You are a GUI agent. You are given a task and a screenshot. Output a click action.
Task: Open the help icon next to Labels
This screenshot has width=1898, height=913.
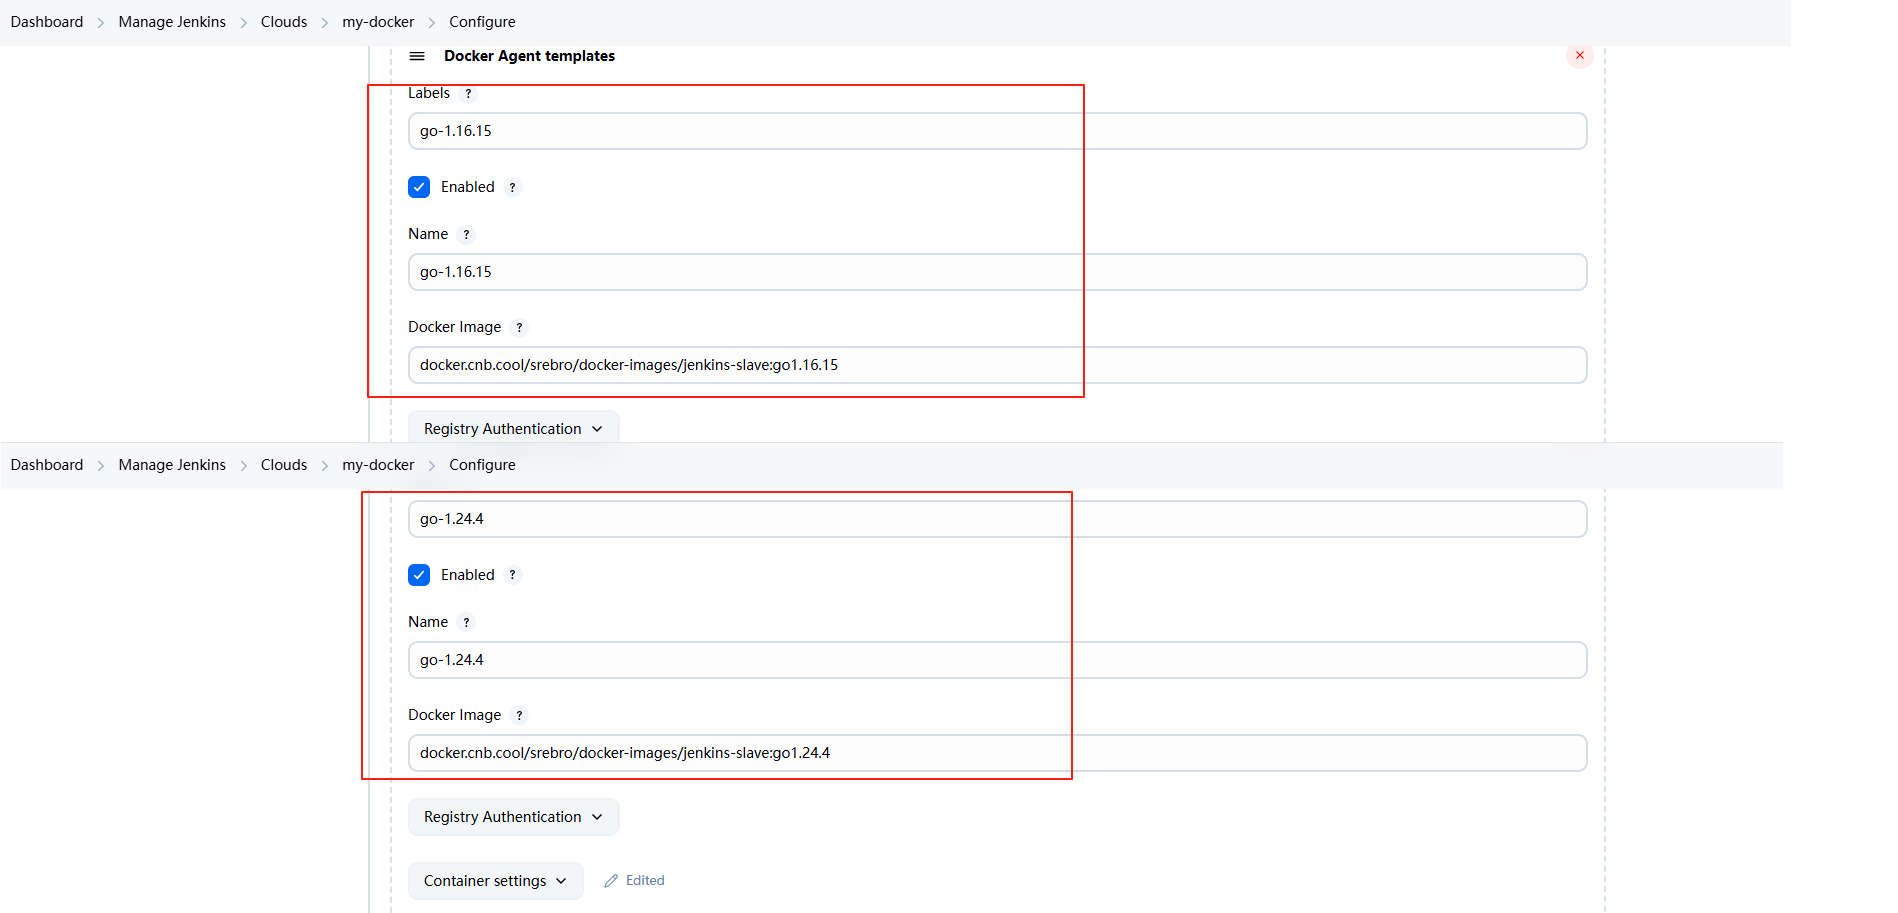tap(468, 94)
